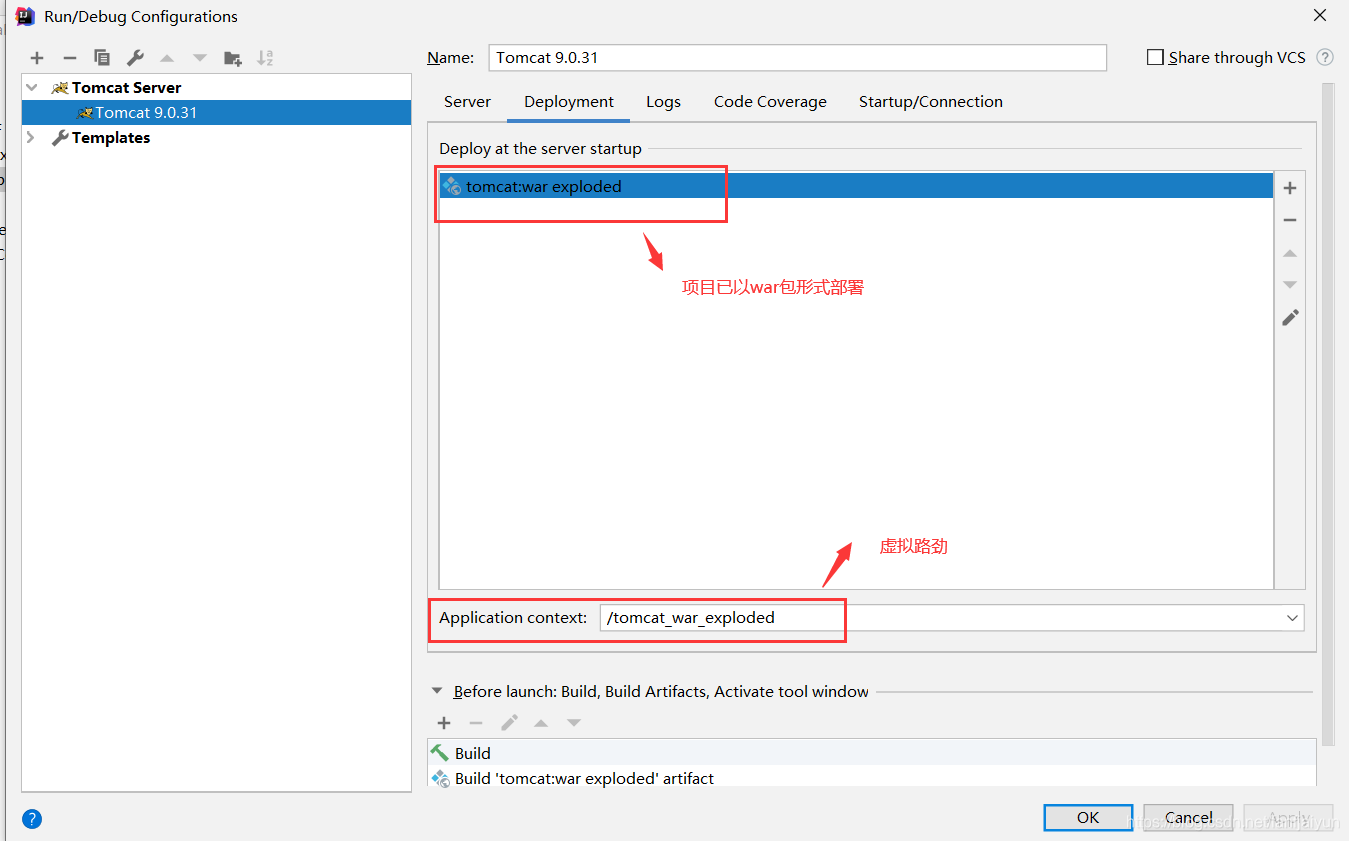This screenshot has width=1349, height=841.
Task: Go to Code Coverage tab
Action: (770, 102)
